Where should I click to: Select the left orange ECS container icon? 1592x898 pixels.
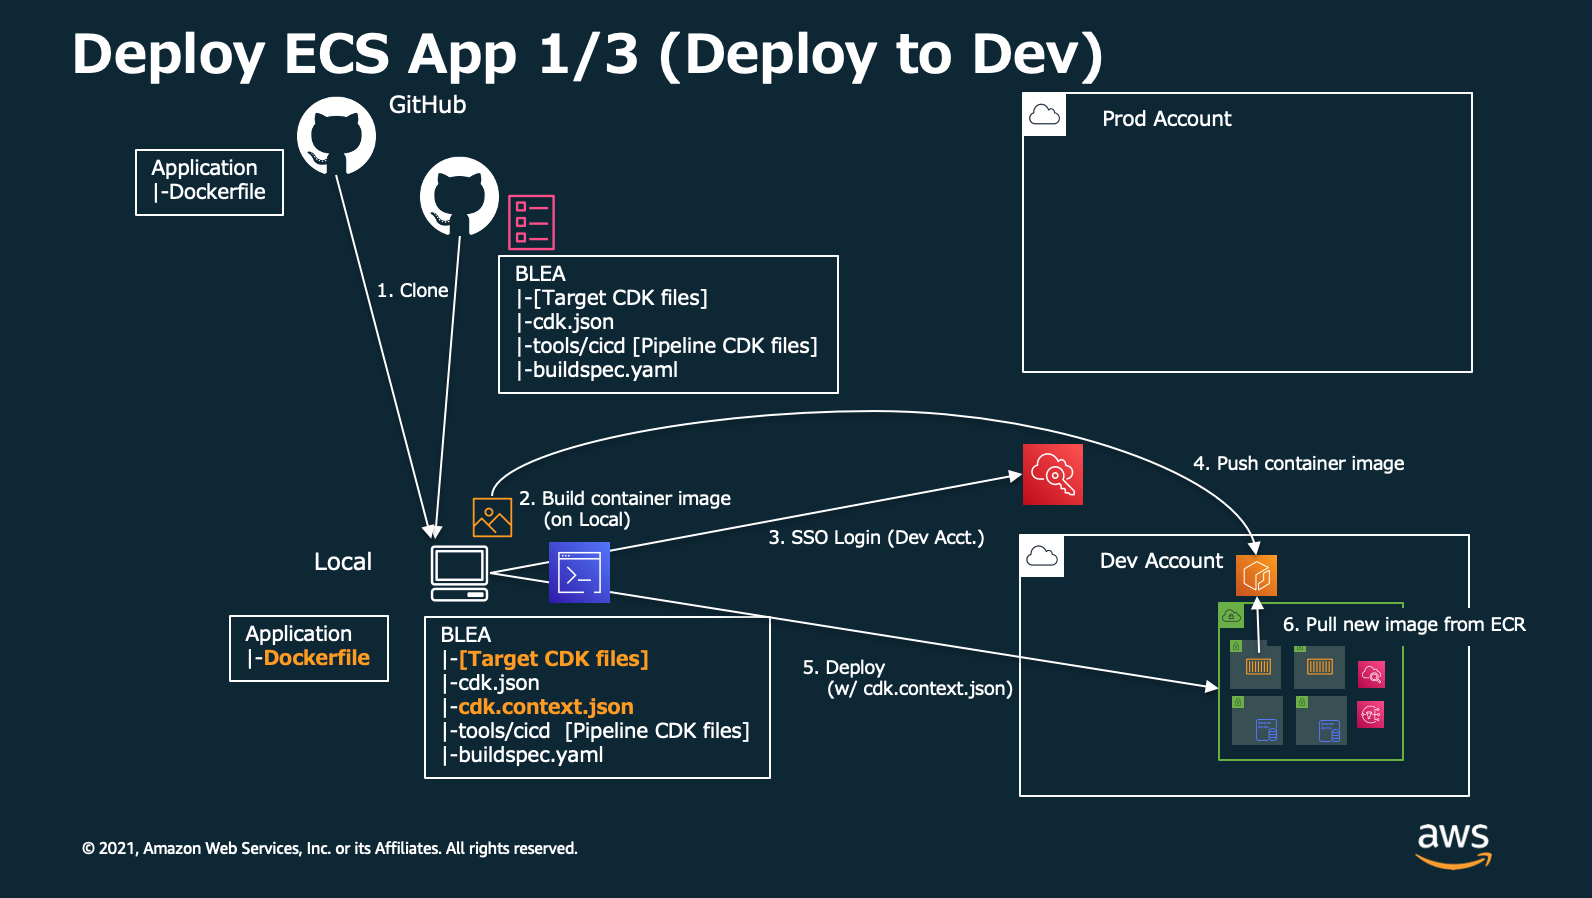pos(1258,666)
